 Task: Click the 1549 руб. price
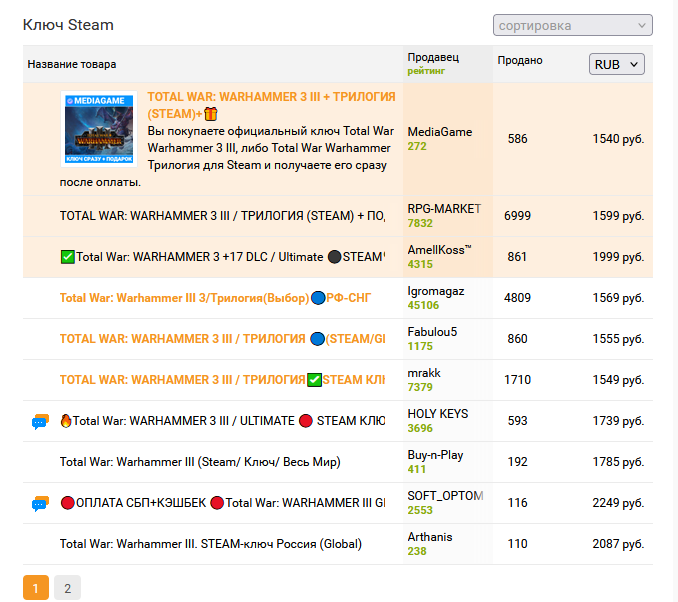[618, 380]
